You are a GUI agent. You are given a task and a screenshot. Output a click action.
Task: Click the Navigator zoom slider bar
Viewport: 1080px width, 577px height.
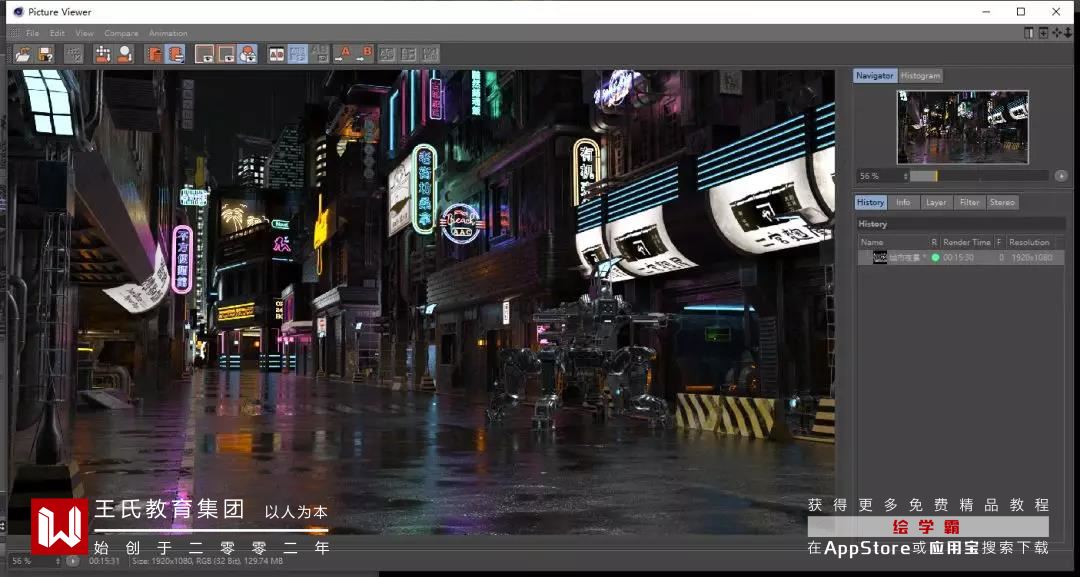tap(979, 176)
